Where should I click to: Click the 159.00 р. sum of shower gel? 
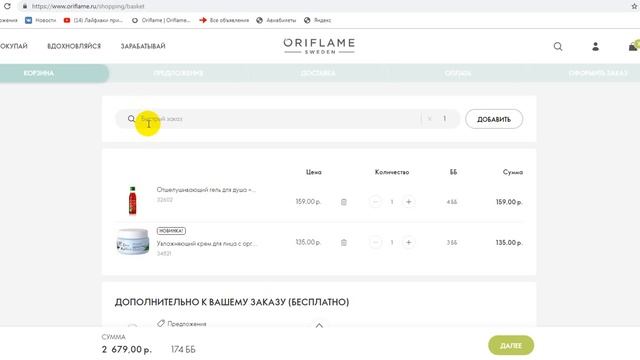(509, 202)
